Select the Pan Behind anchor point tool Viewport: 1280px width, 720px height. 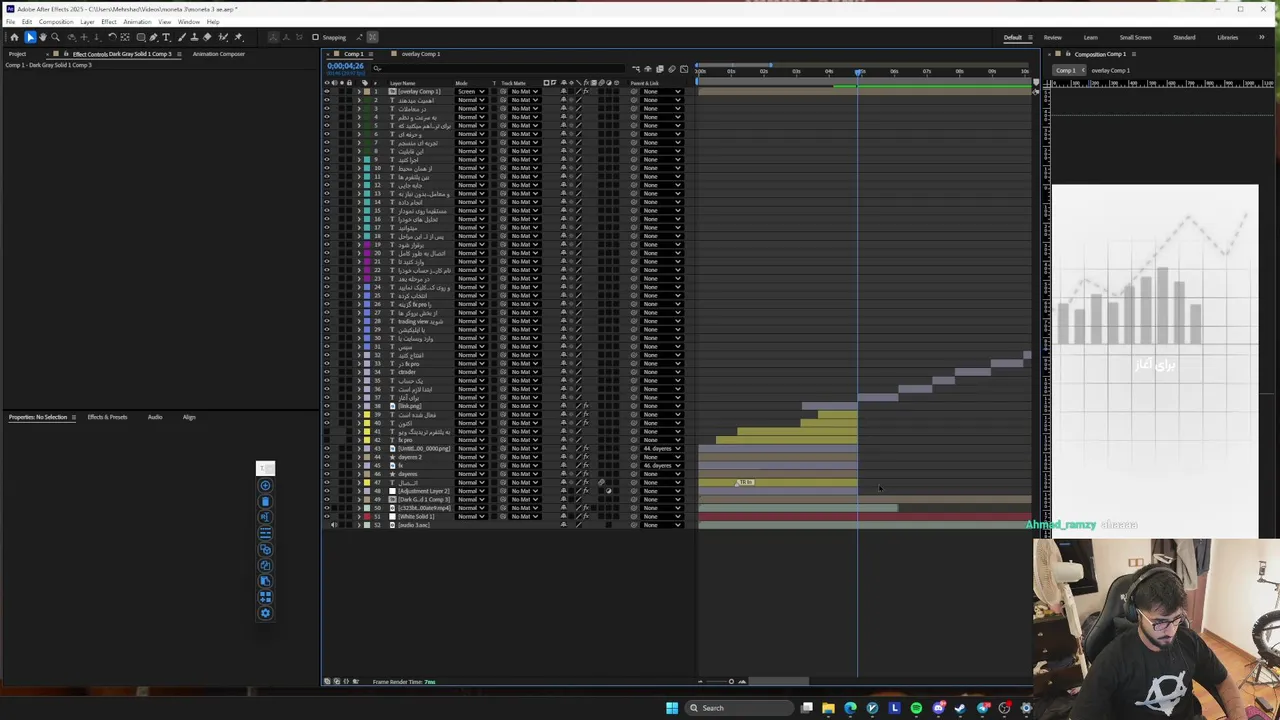(125, 37)
